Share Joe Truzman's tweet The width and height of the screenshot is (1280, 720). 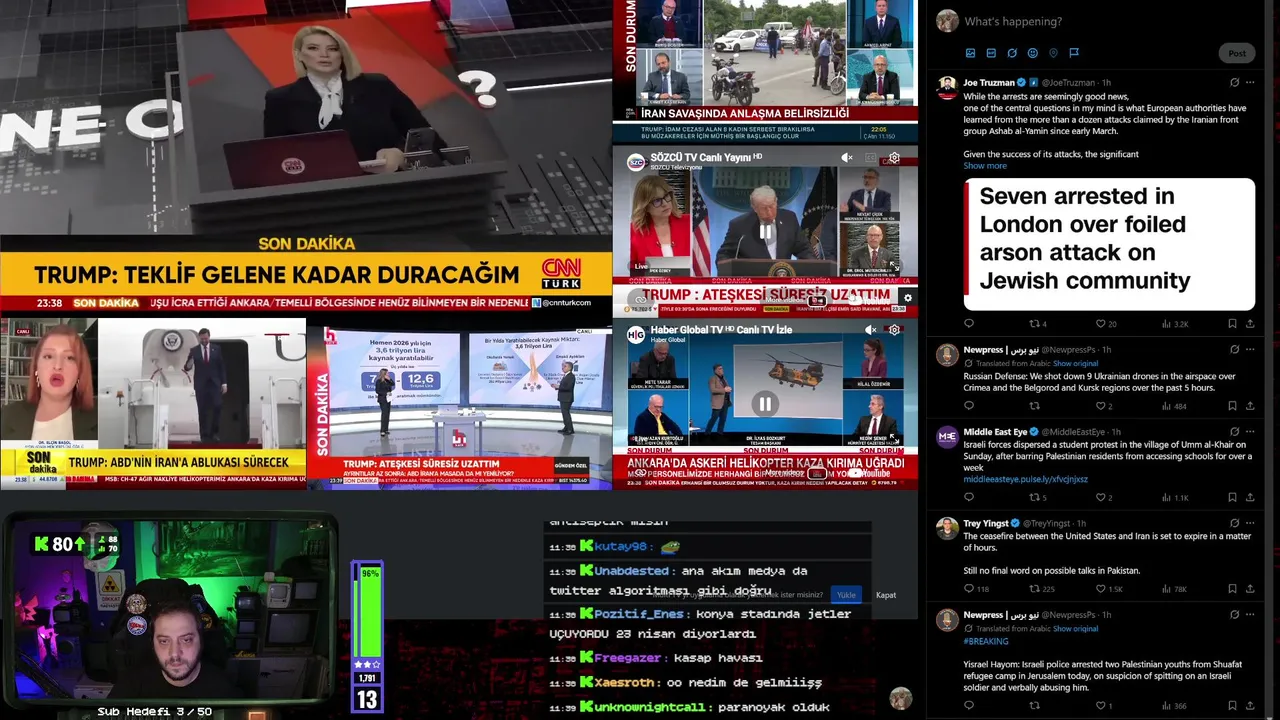click(1250, 324)
